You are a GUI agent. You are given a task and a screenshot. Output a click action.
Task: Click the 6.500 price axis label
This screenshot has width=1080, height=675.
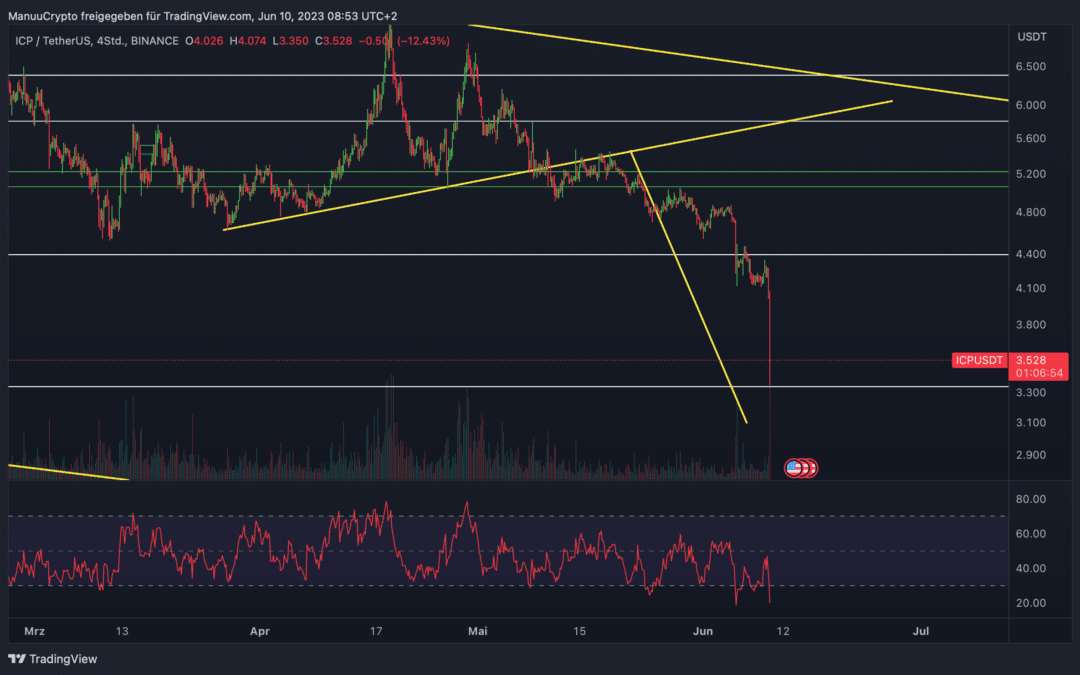1030,67
